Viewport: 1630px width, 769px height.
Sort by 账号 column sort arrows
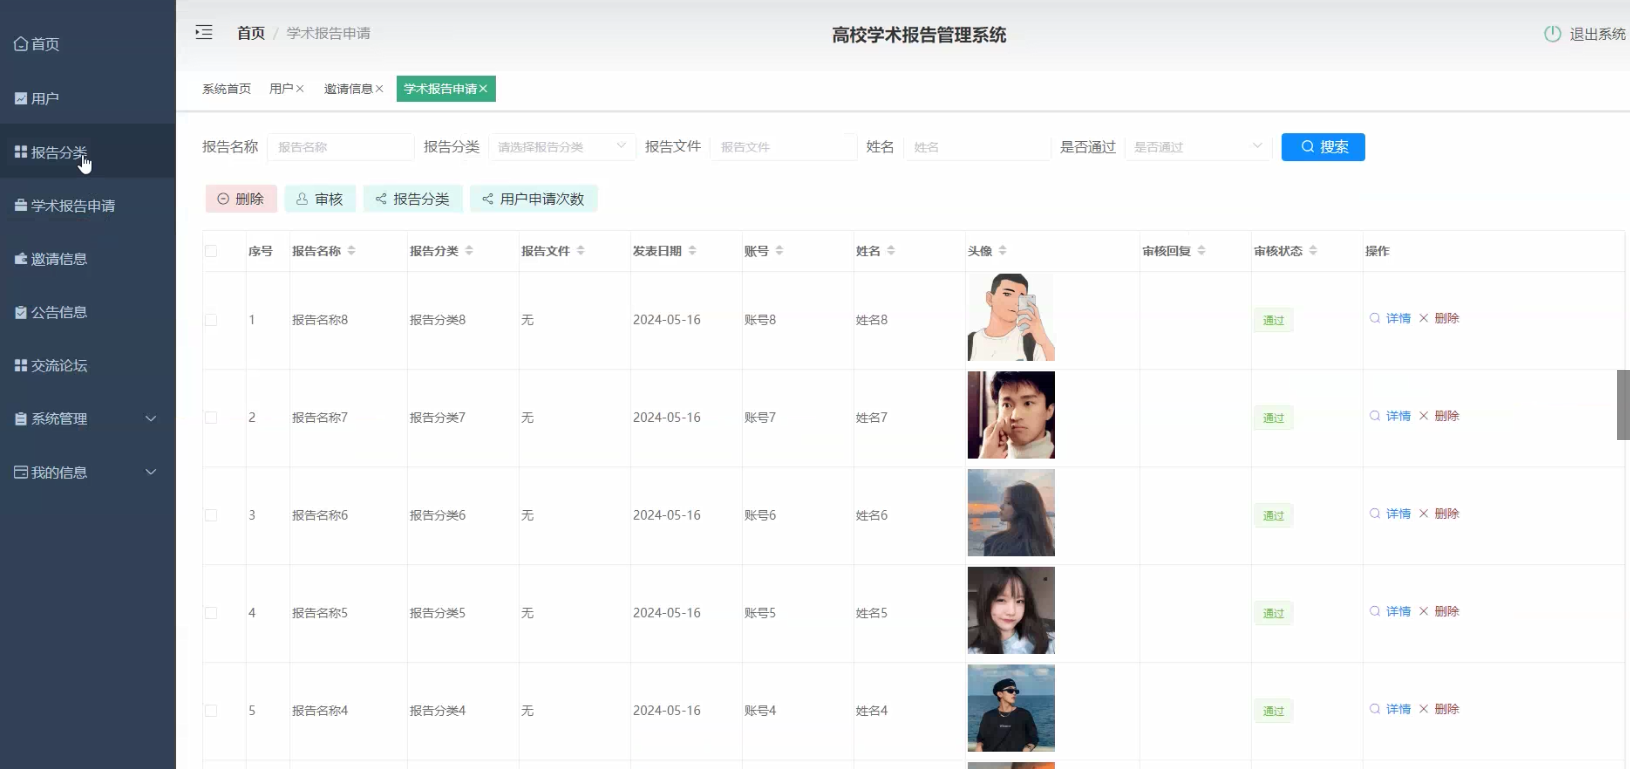pos(779,251)
